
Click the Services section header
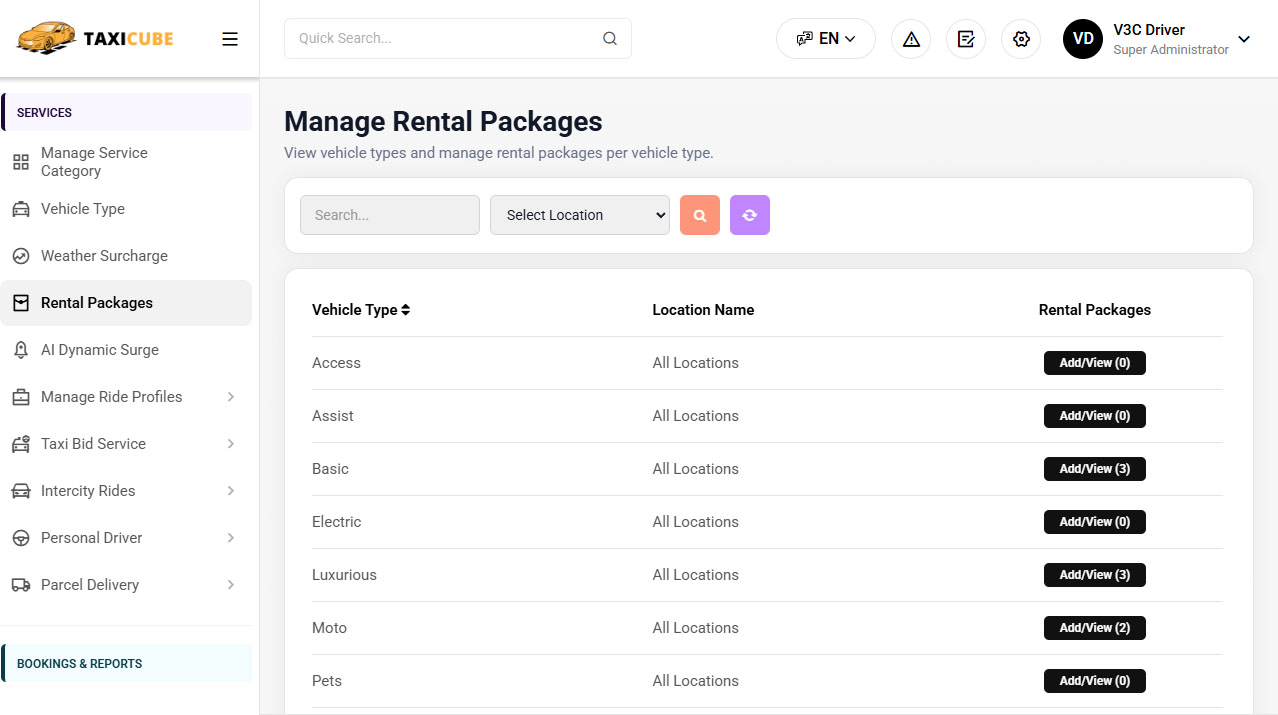point(126,112)
